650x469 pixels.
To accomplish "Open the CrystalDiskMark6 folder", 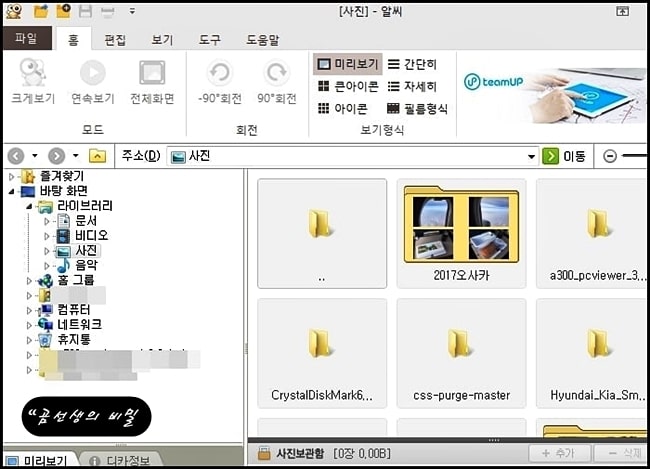I will [x=322, y=353].
